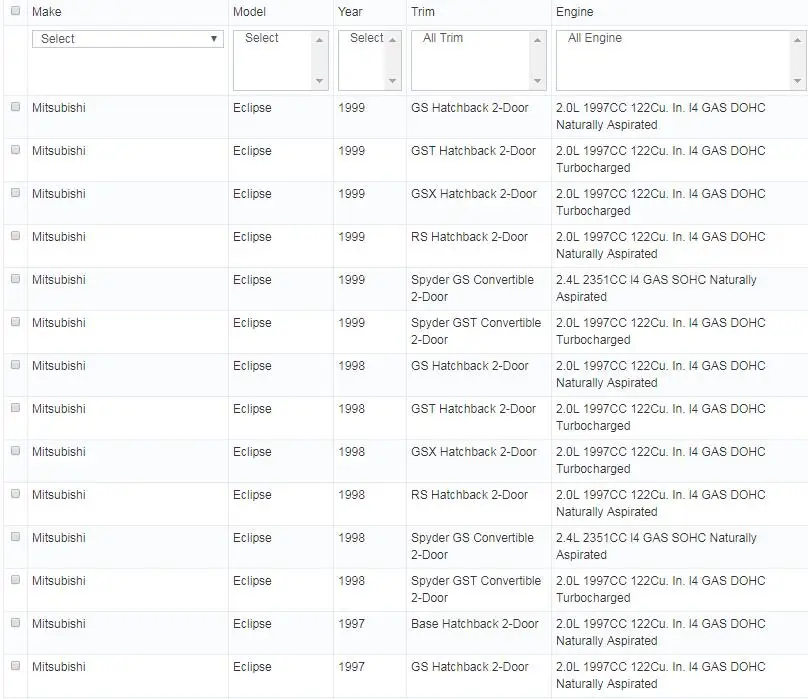808x699 pixels.
Task: Tick the select-all checkbox in the header row
Action: 15,10
